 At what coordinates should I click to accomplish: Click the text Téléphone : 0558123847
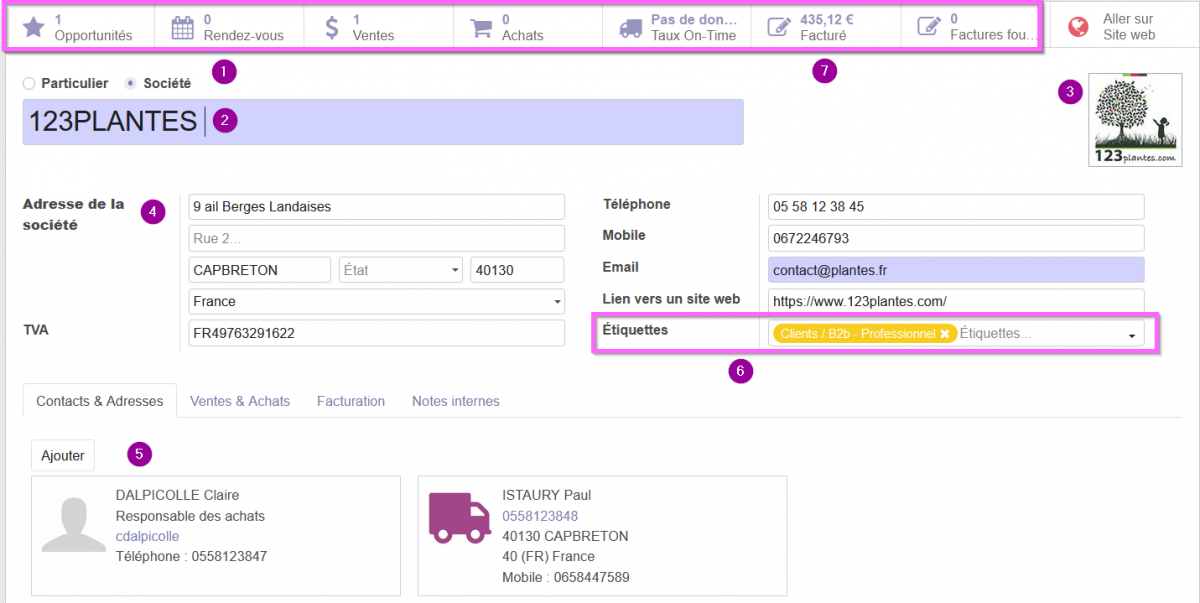point(192,556)
